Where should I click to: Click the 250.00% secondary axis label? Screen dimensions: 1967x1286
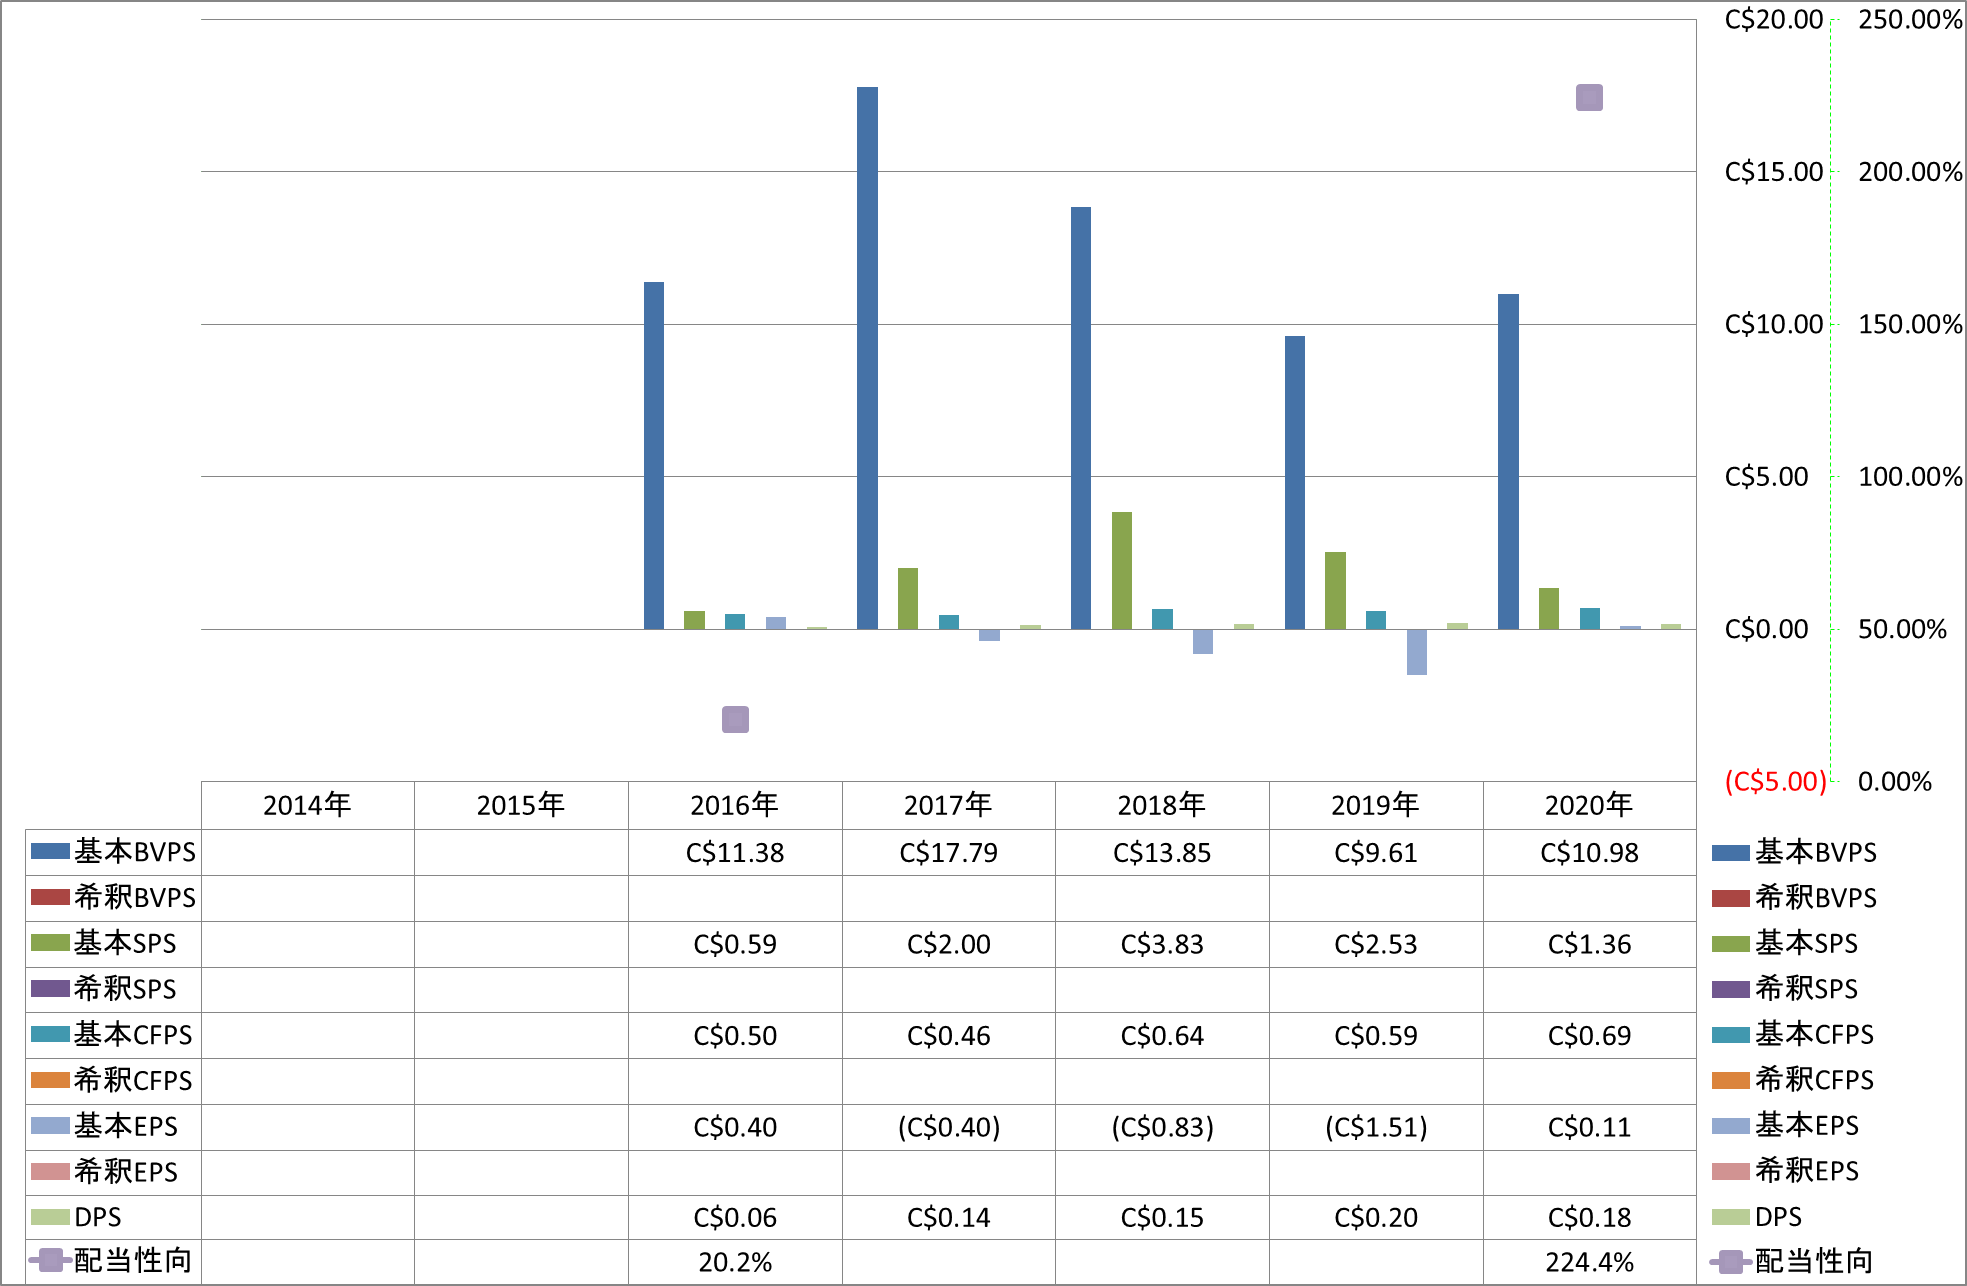click(1910, 19)
